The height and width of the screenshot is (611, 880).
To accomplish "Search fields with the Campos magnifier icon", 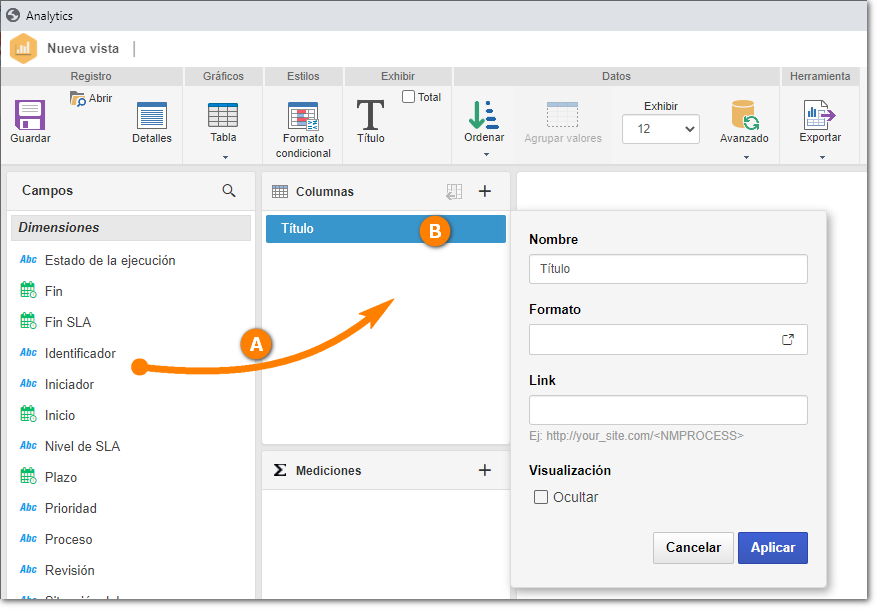I will point(228,191).
